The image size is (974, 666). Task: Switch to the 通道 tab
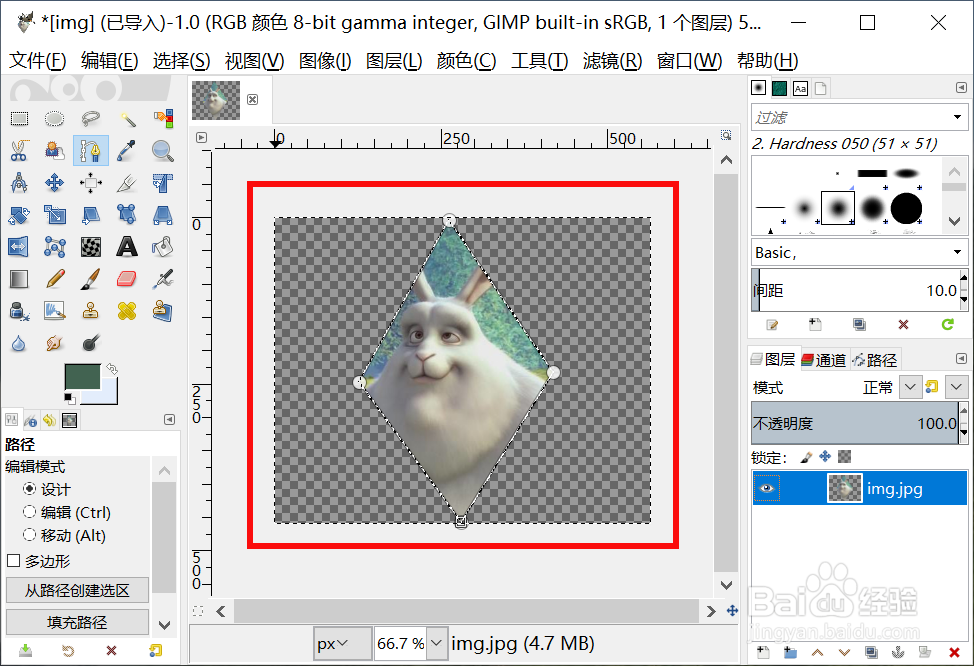(x=824, y=360)
